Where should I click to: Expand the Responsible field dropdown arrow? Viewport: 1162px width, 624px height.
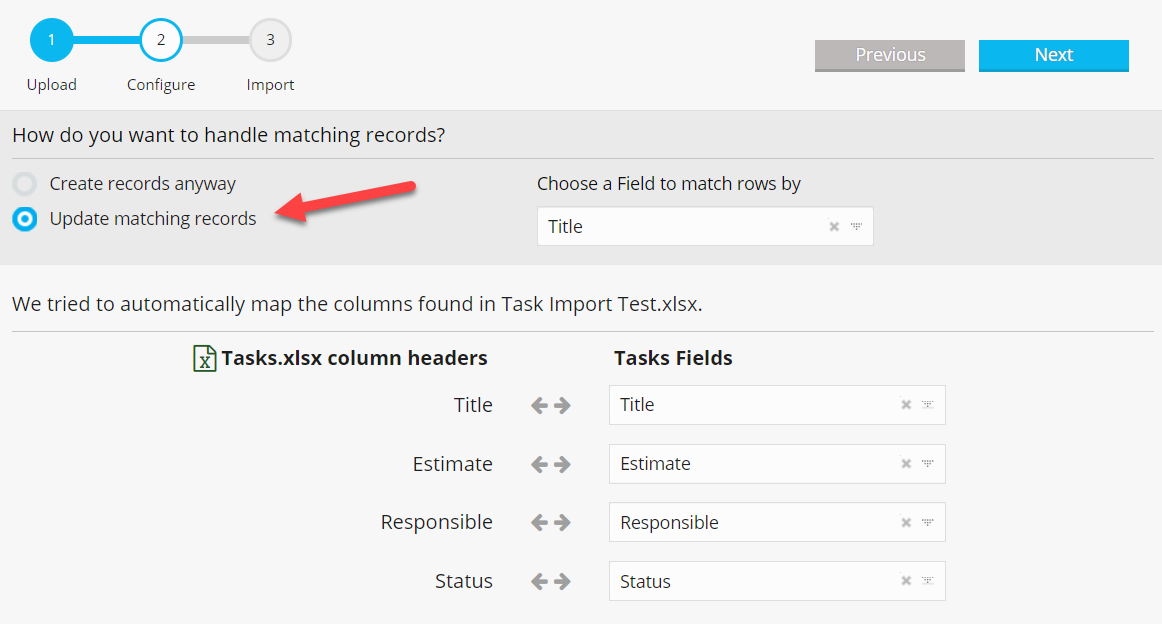tap(928, 523)
